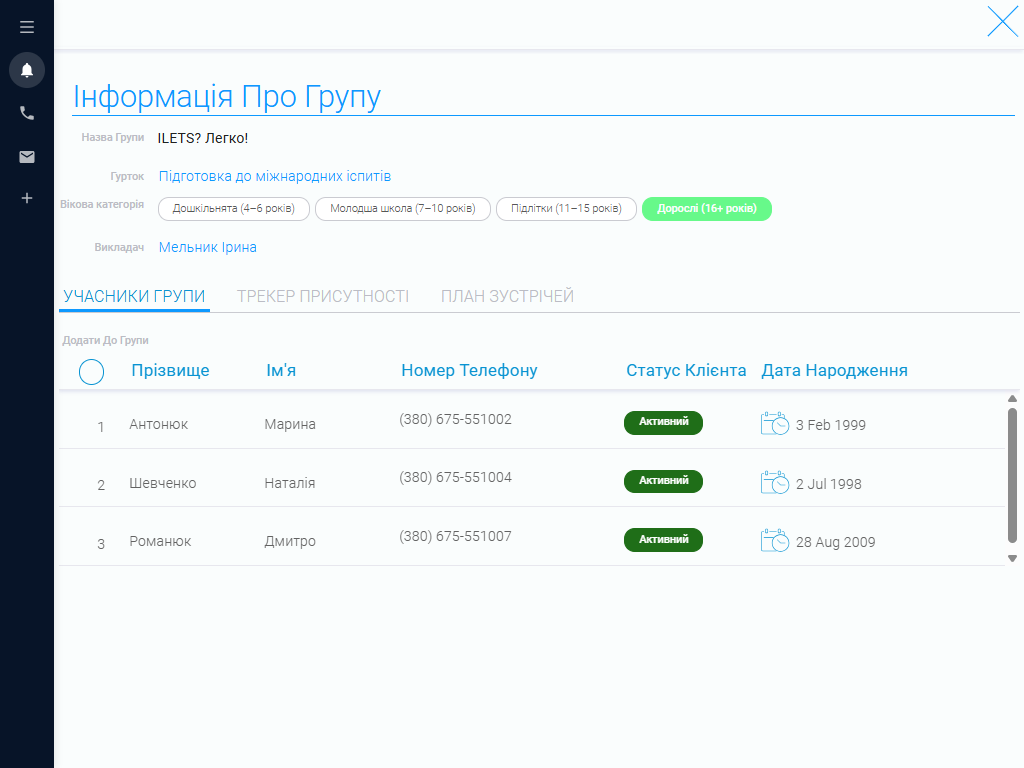The image size is (1024, 768).
Task: Open teacher Мельник Ірина link
Action: [x=208, y=248]
